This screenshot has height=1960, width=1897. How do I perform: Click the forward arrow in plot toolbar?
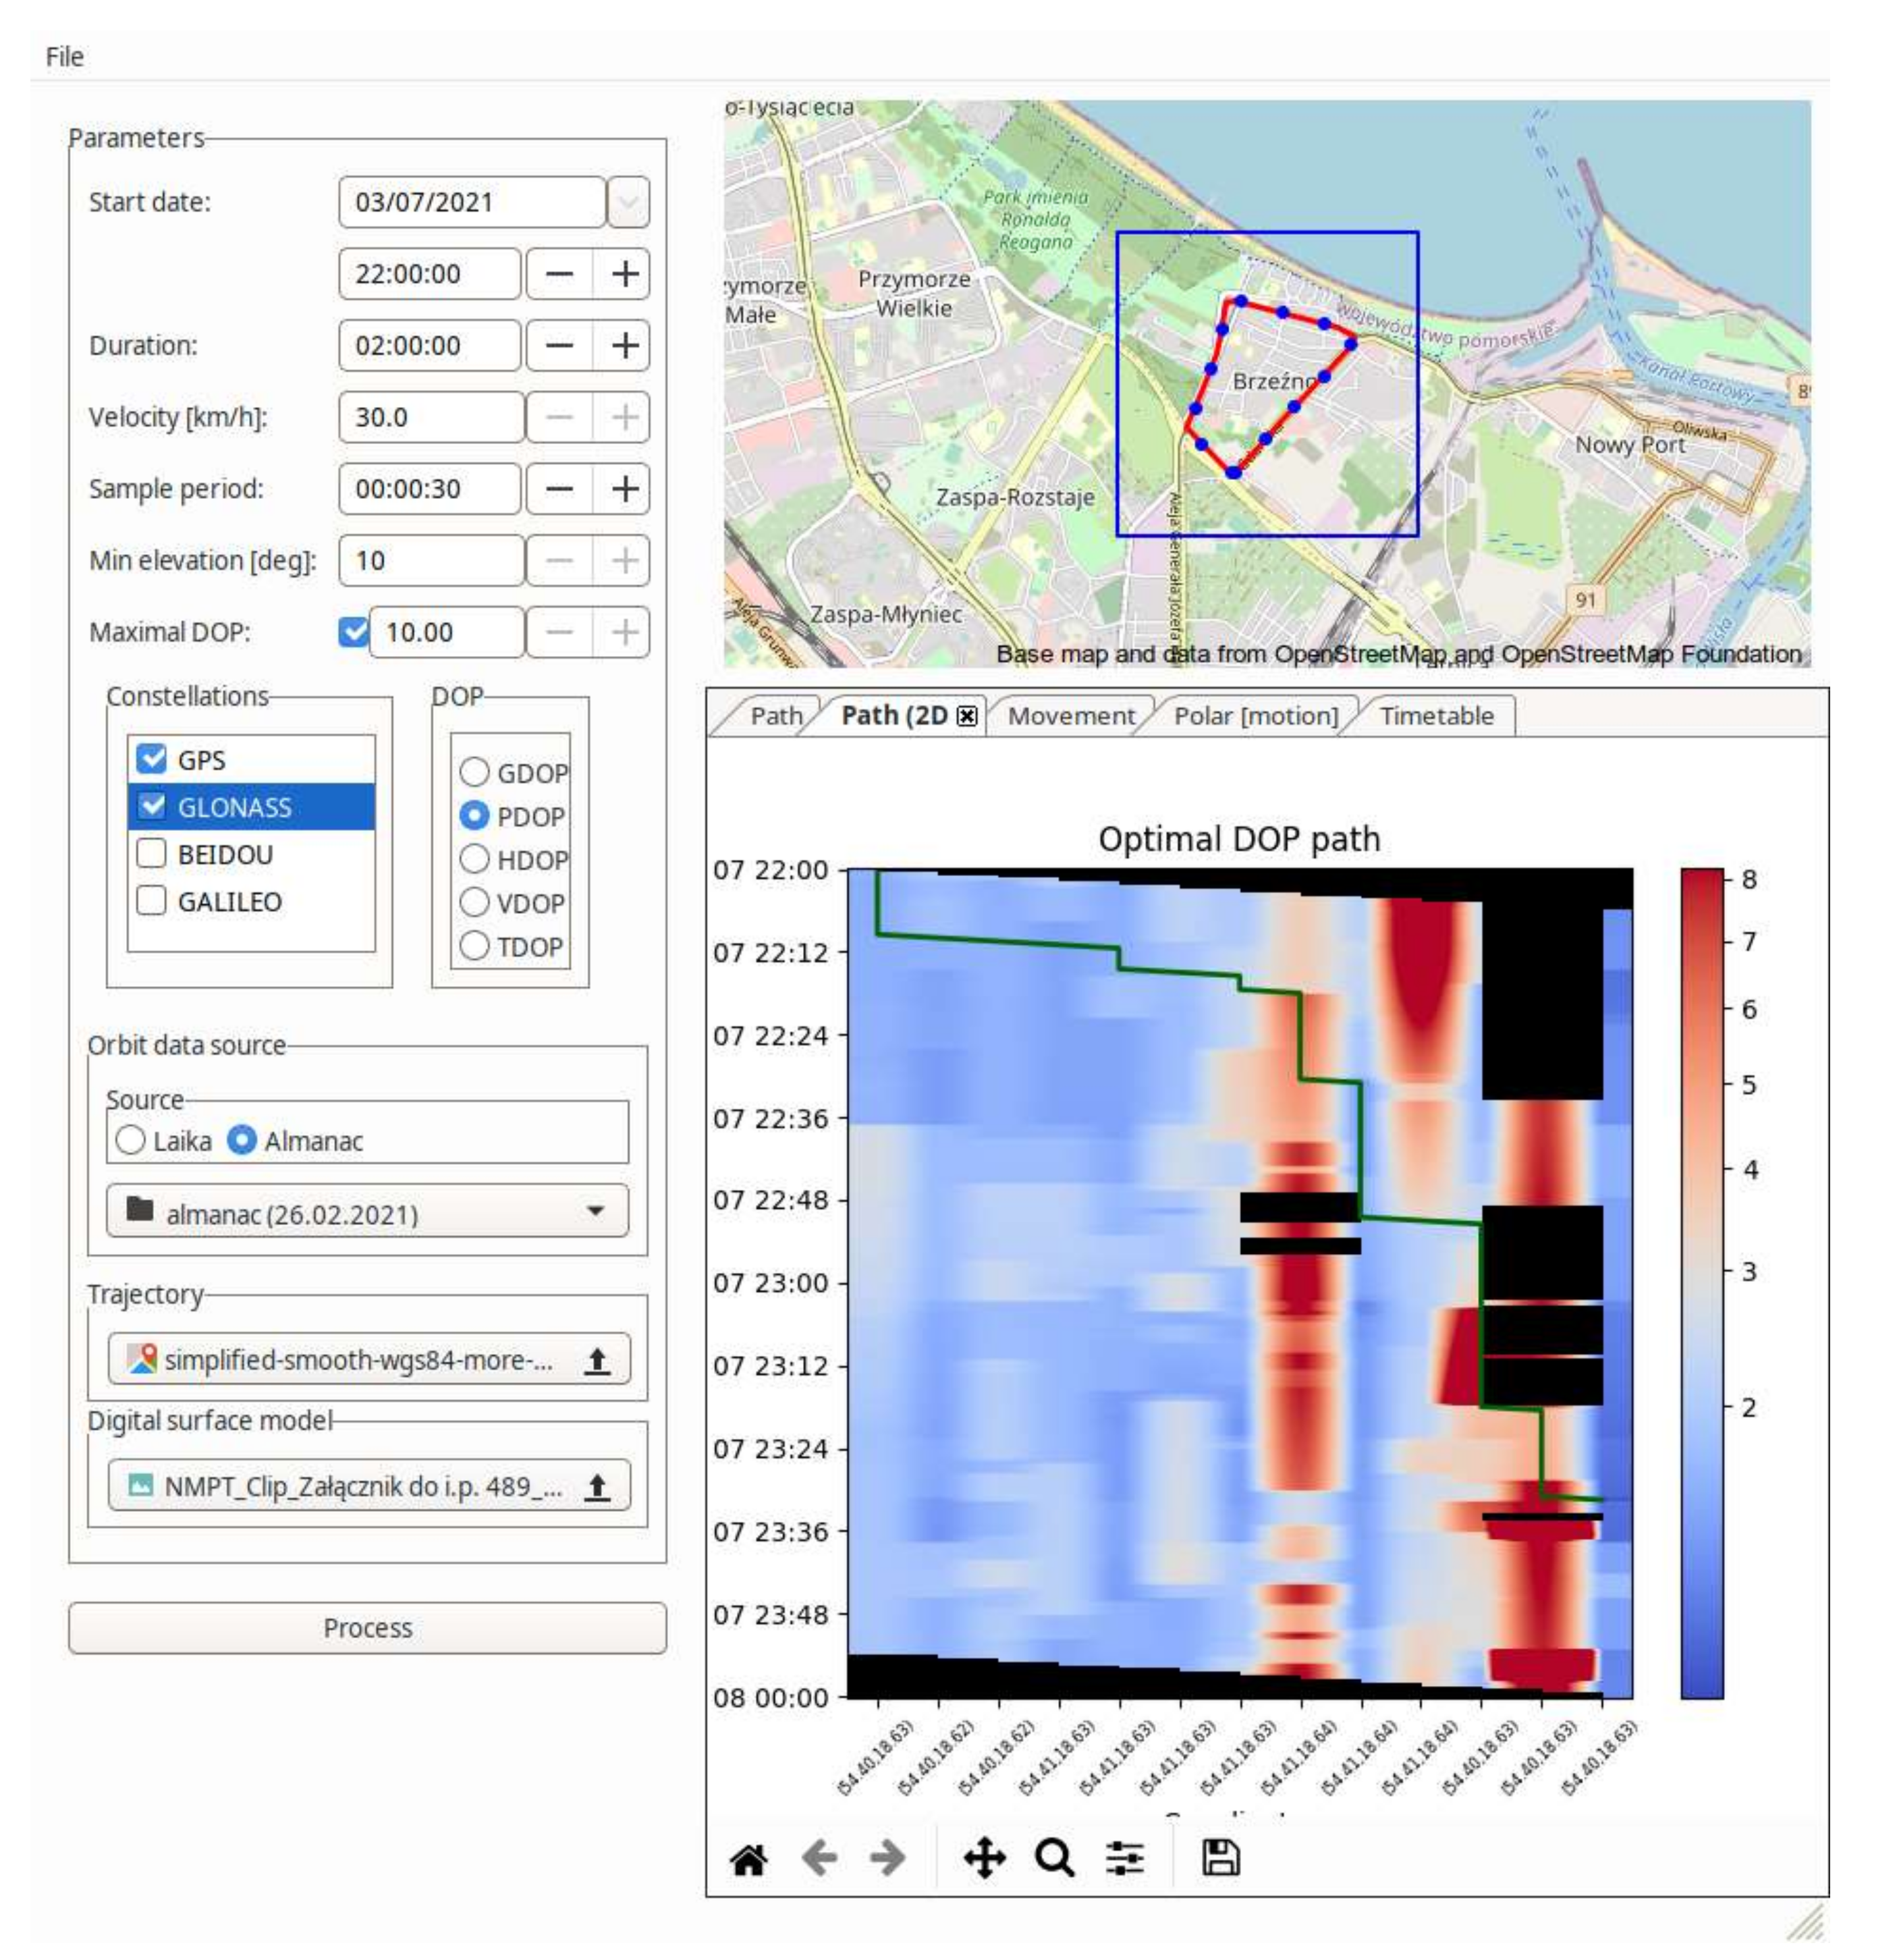click(x=887, y=1859)
